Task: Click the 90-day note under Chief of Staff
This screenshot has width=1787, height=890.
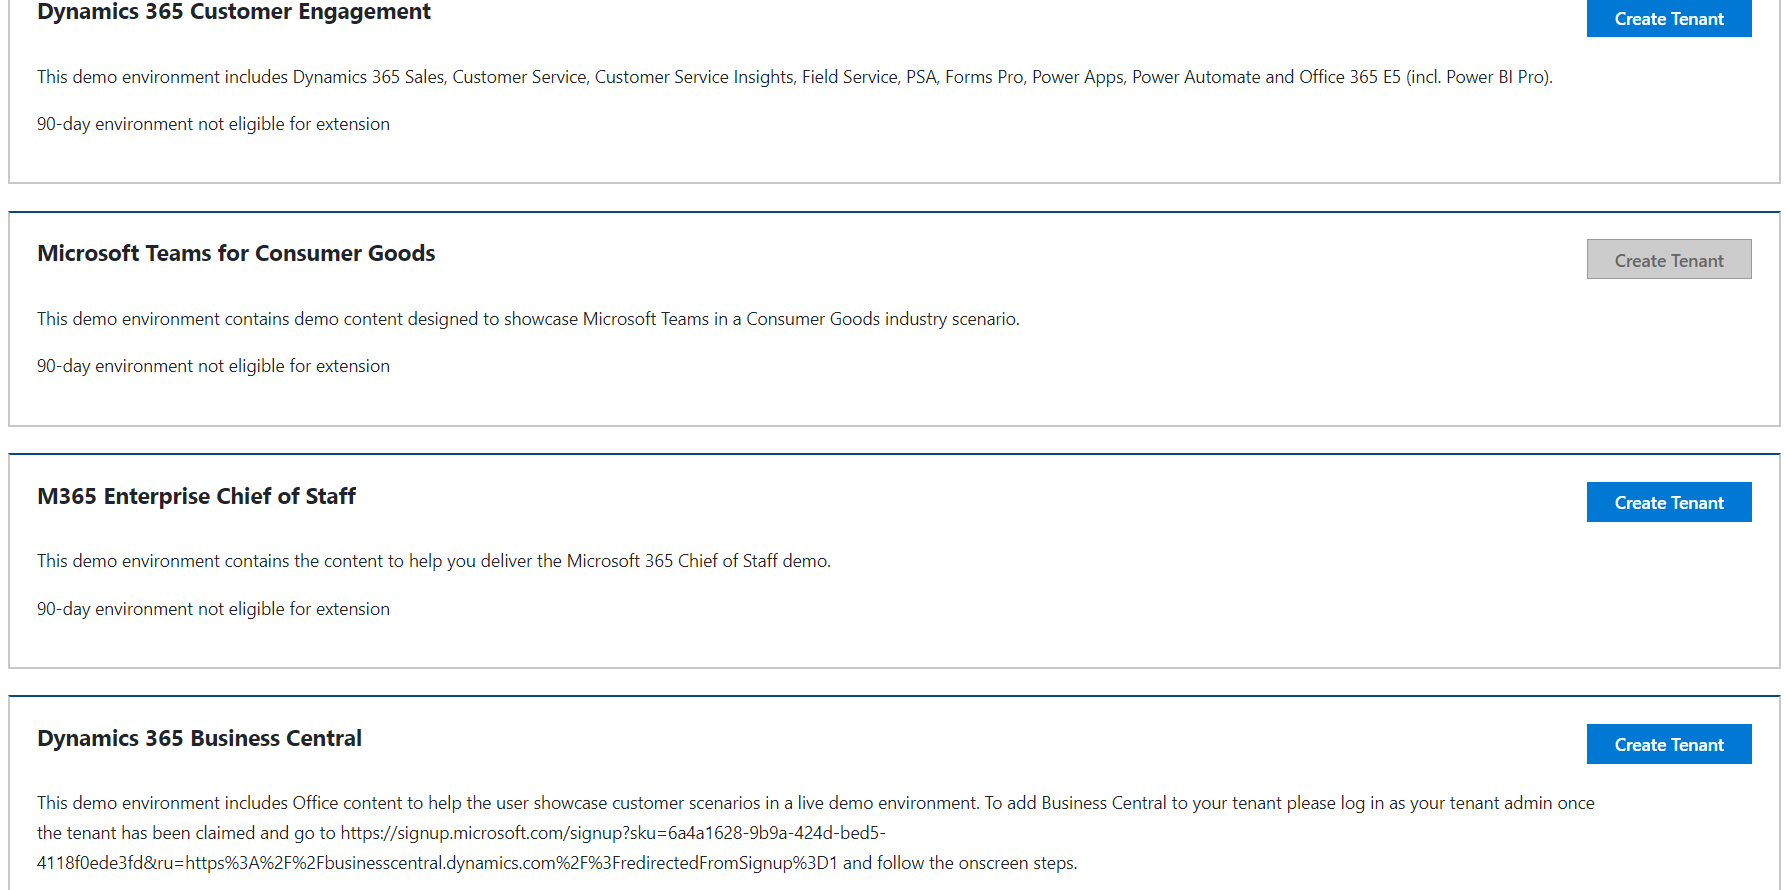Action: point(213,609)
